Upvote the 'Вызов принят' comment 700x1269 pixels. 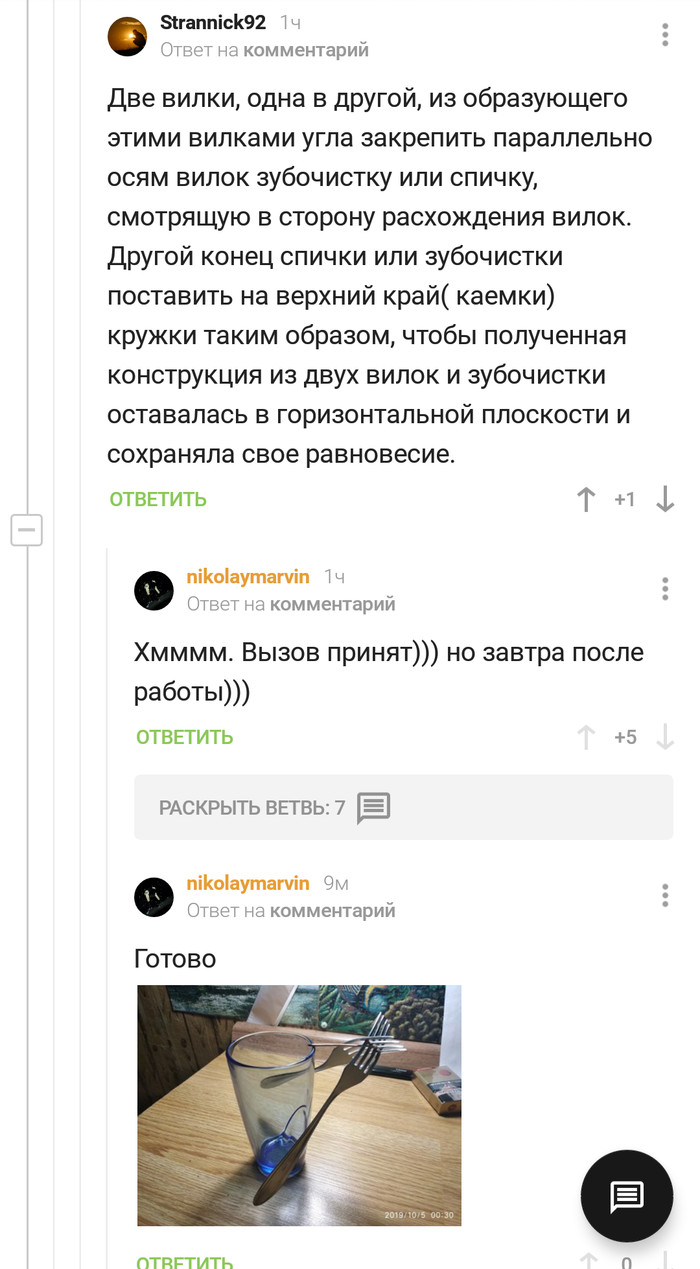point(586,738)
